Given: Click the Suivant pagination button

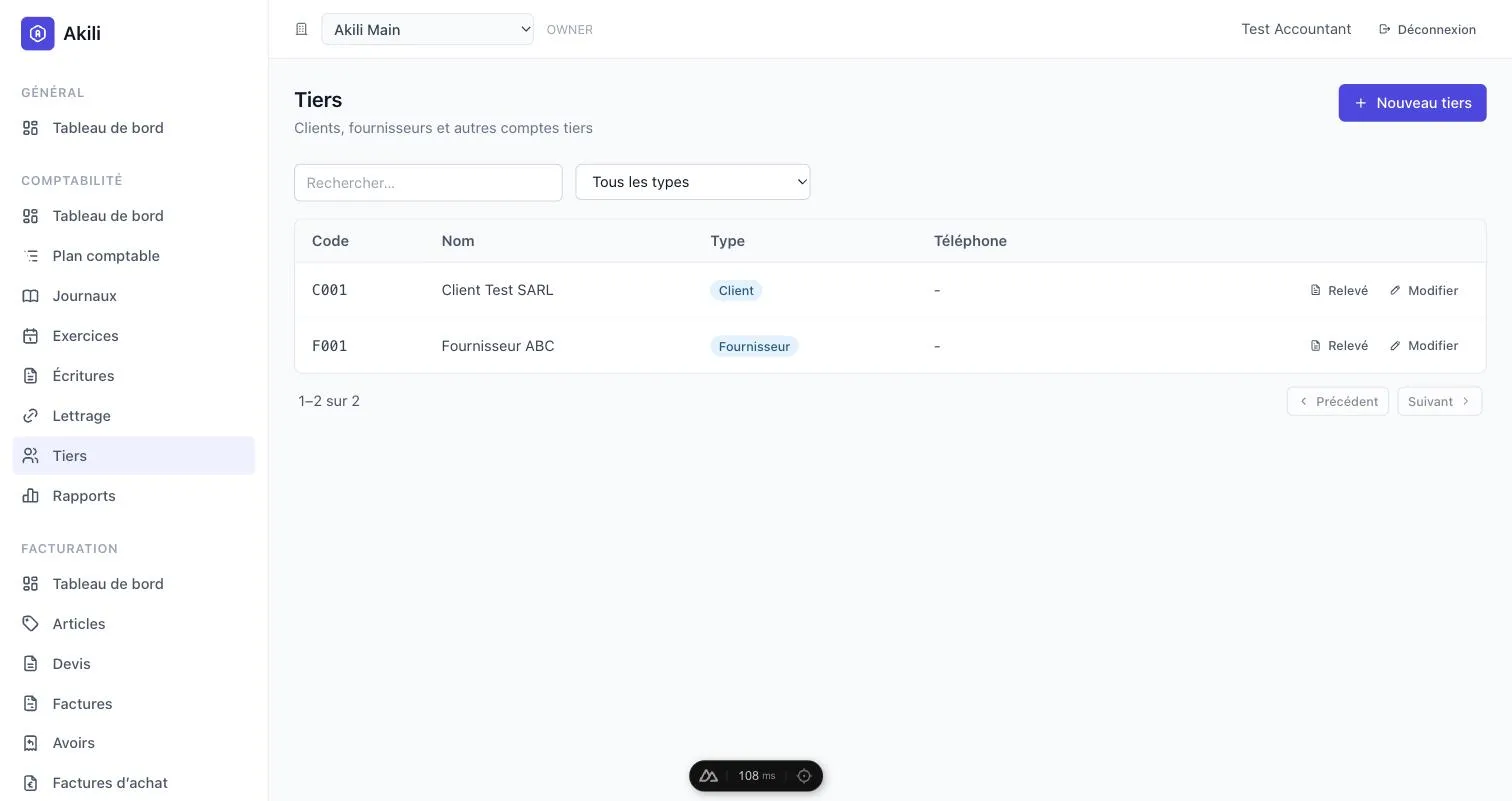Looking at the screenshot, I should pyautogui.click(x=1440, y=401).
